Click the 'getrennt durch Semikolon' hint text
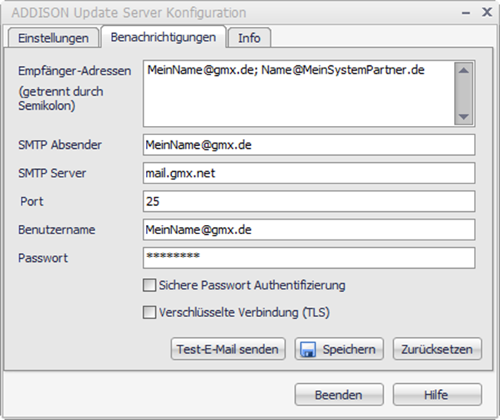The width and height of the screenshot is (500, 420). (x=61, y=99)
